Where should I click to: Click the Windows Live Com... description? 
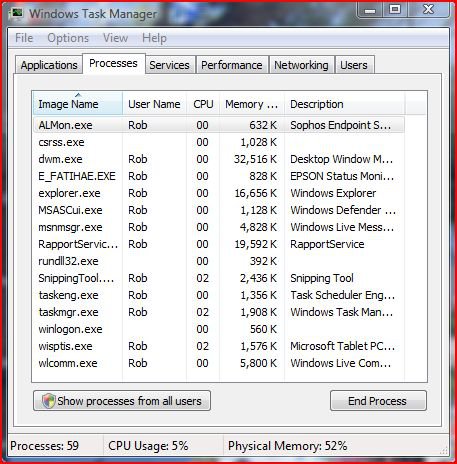click(340, 363)
